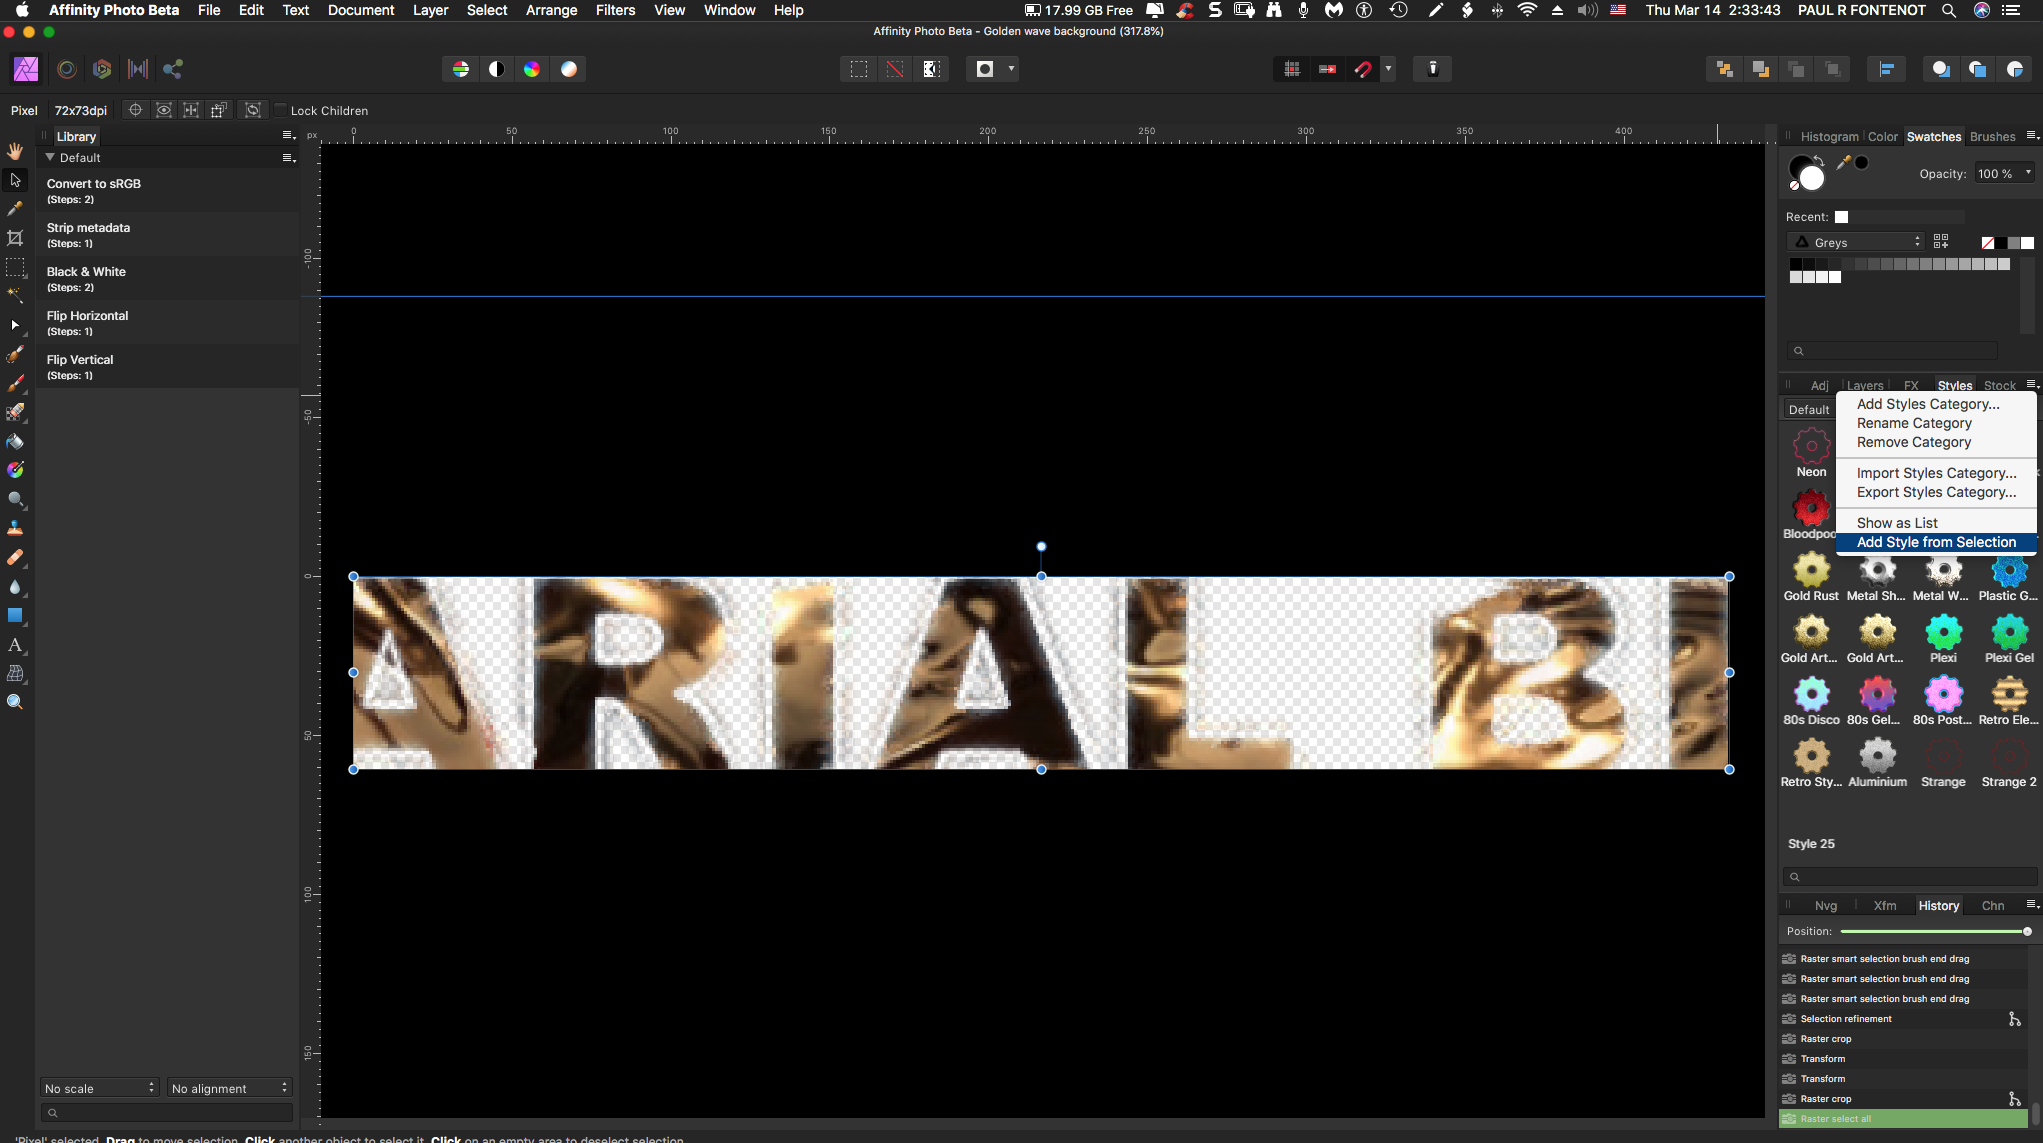Open the Filters menu
This screenshot has height=1143, width=2043.
(615, 10)
